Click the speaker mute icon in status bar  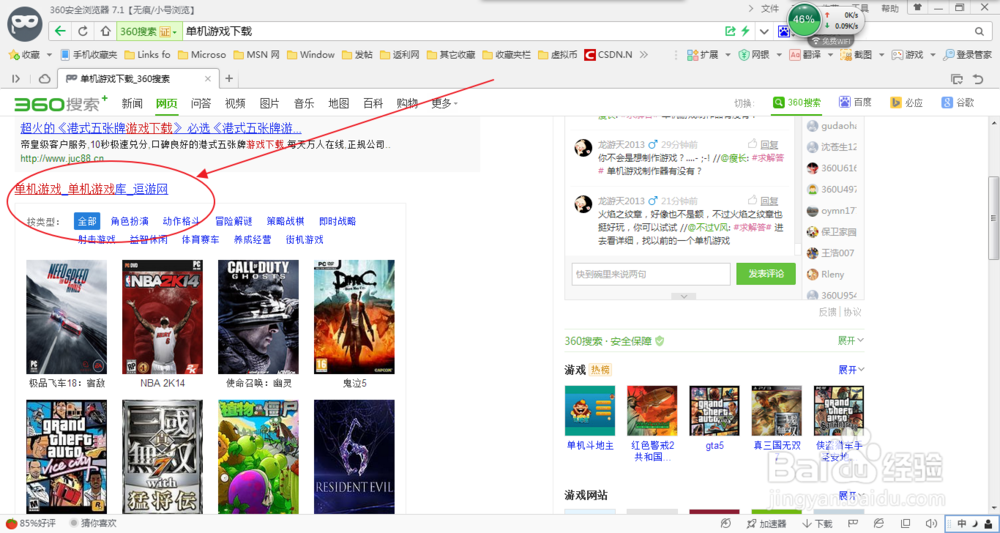click(x=930, y=523)
